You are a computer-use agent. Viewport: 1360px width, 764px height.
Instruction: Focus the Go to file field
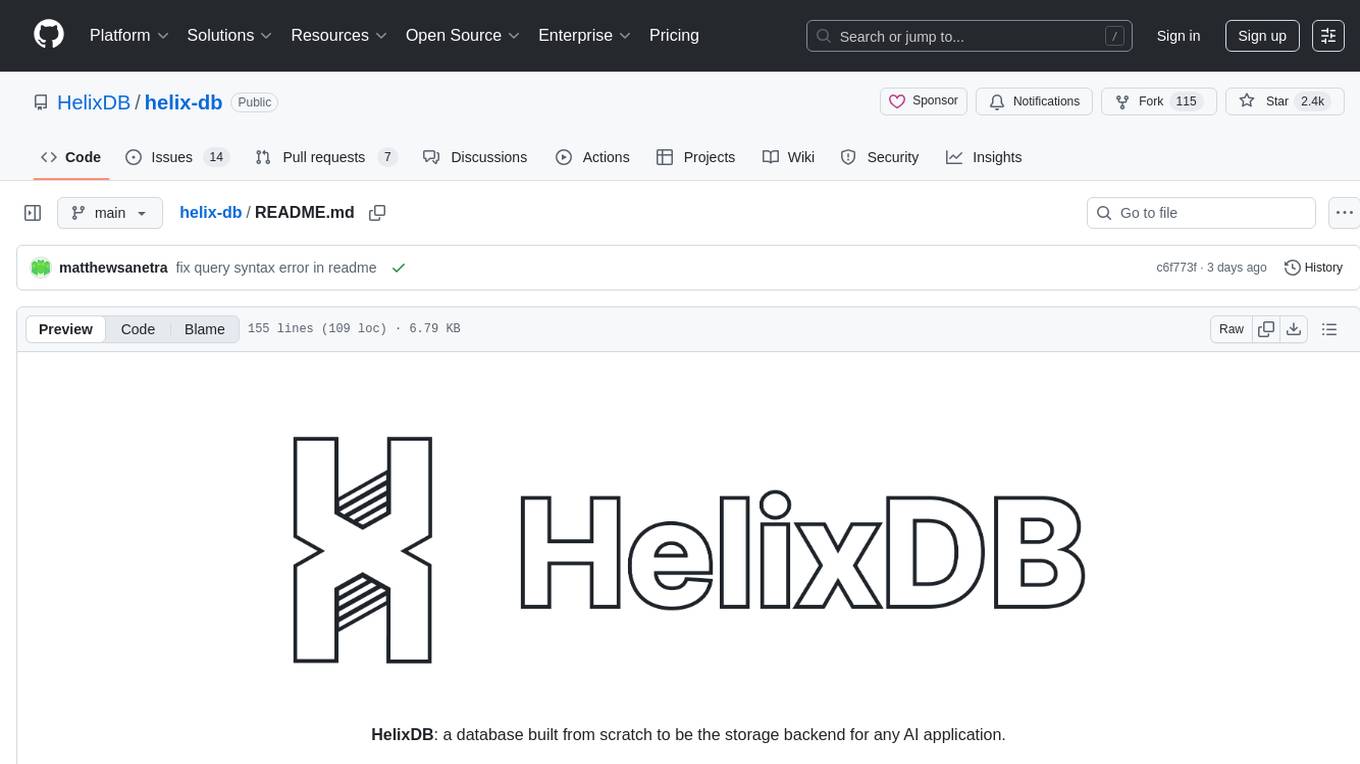tap(1201, 213)
